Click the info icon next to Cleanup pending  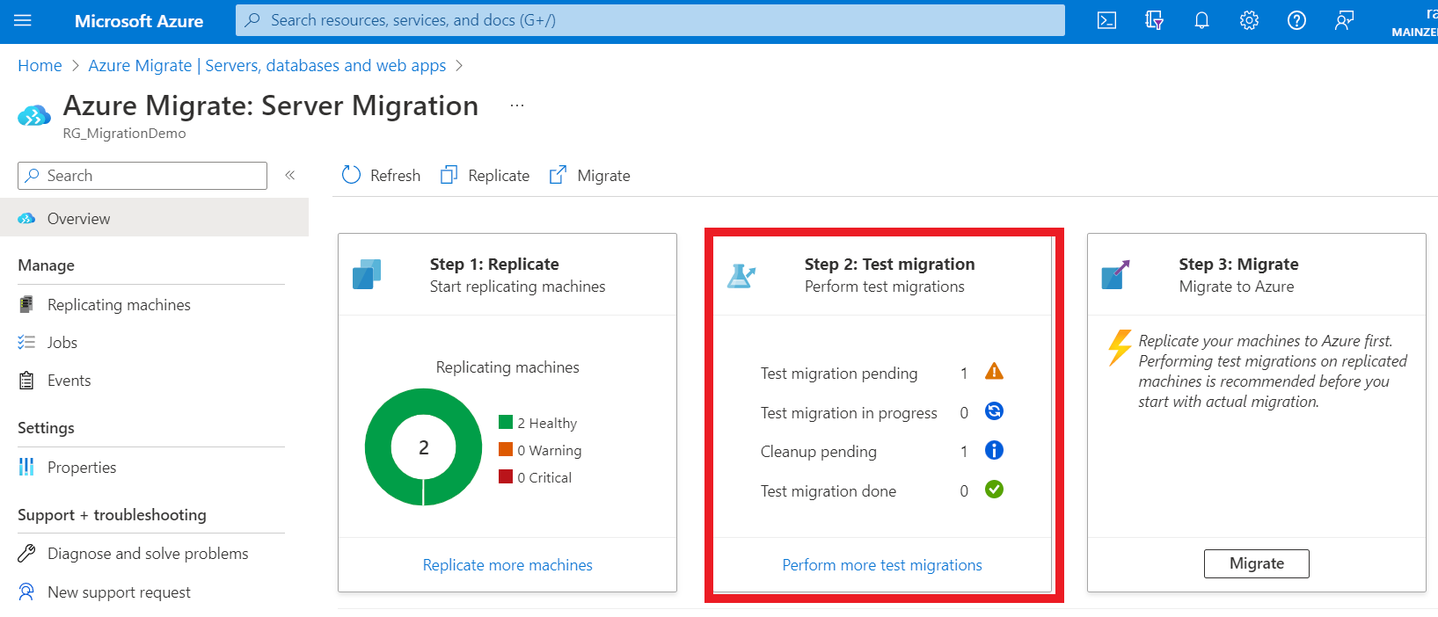994,450
